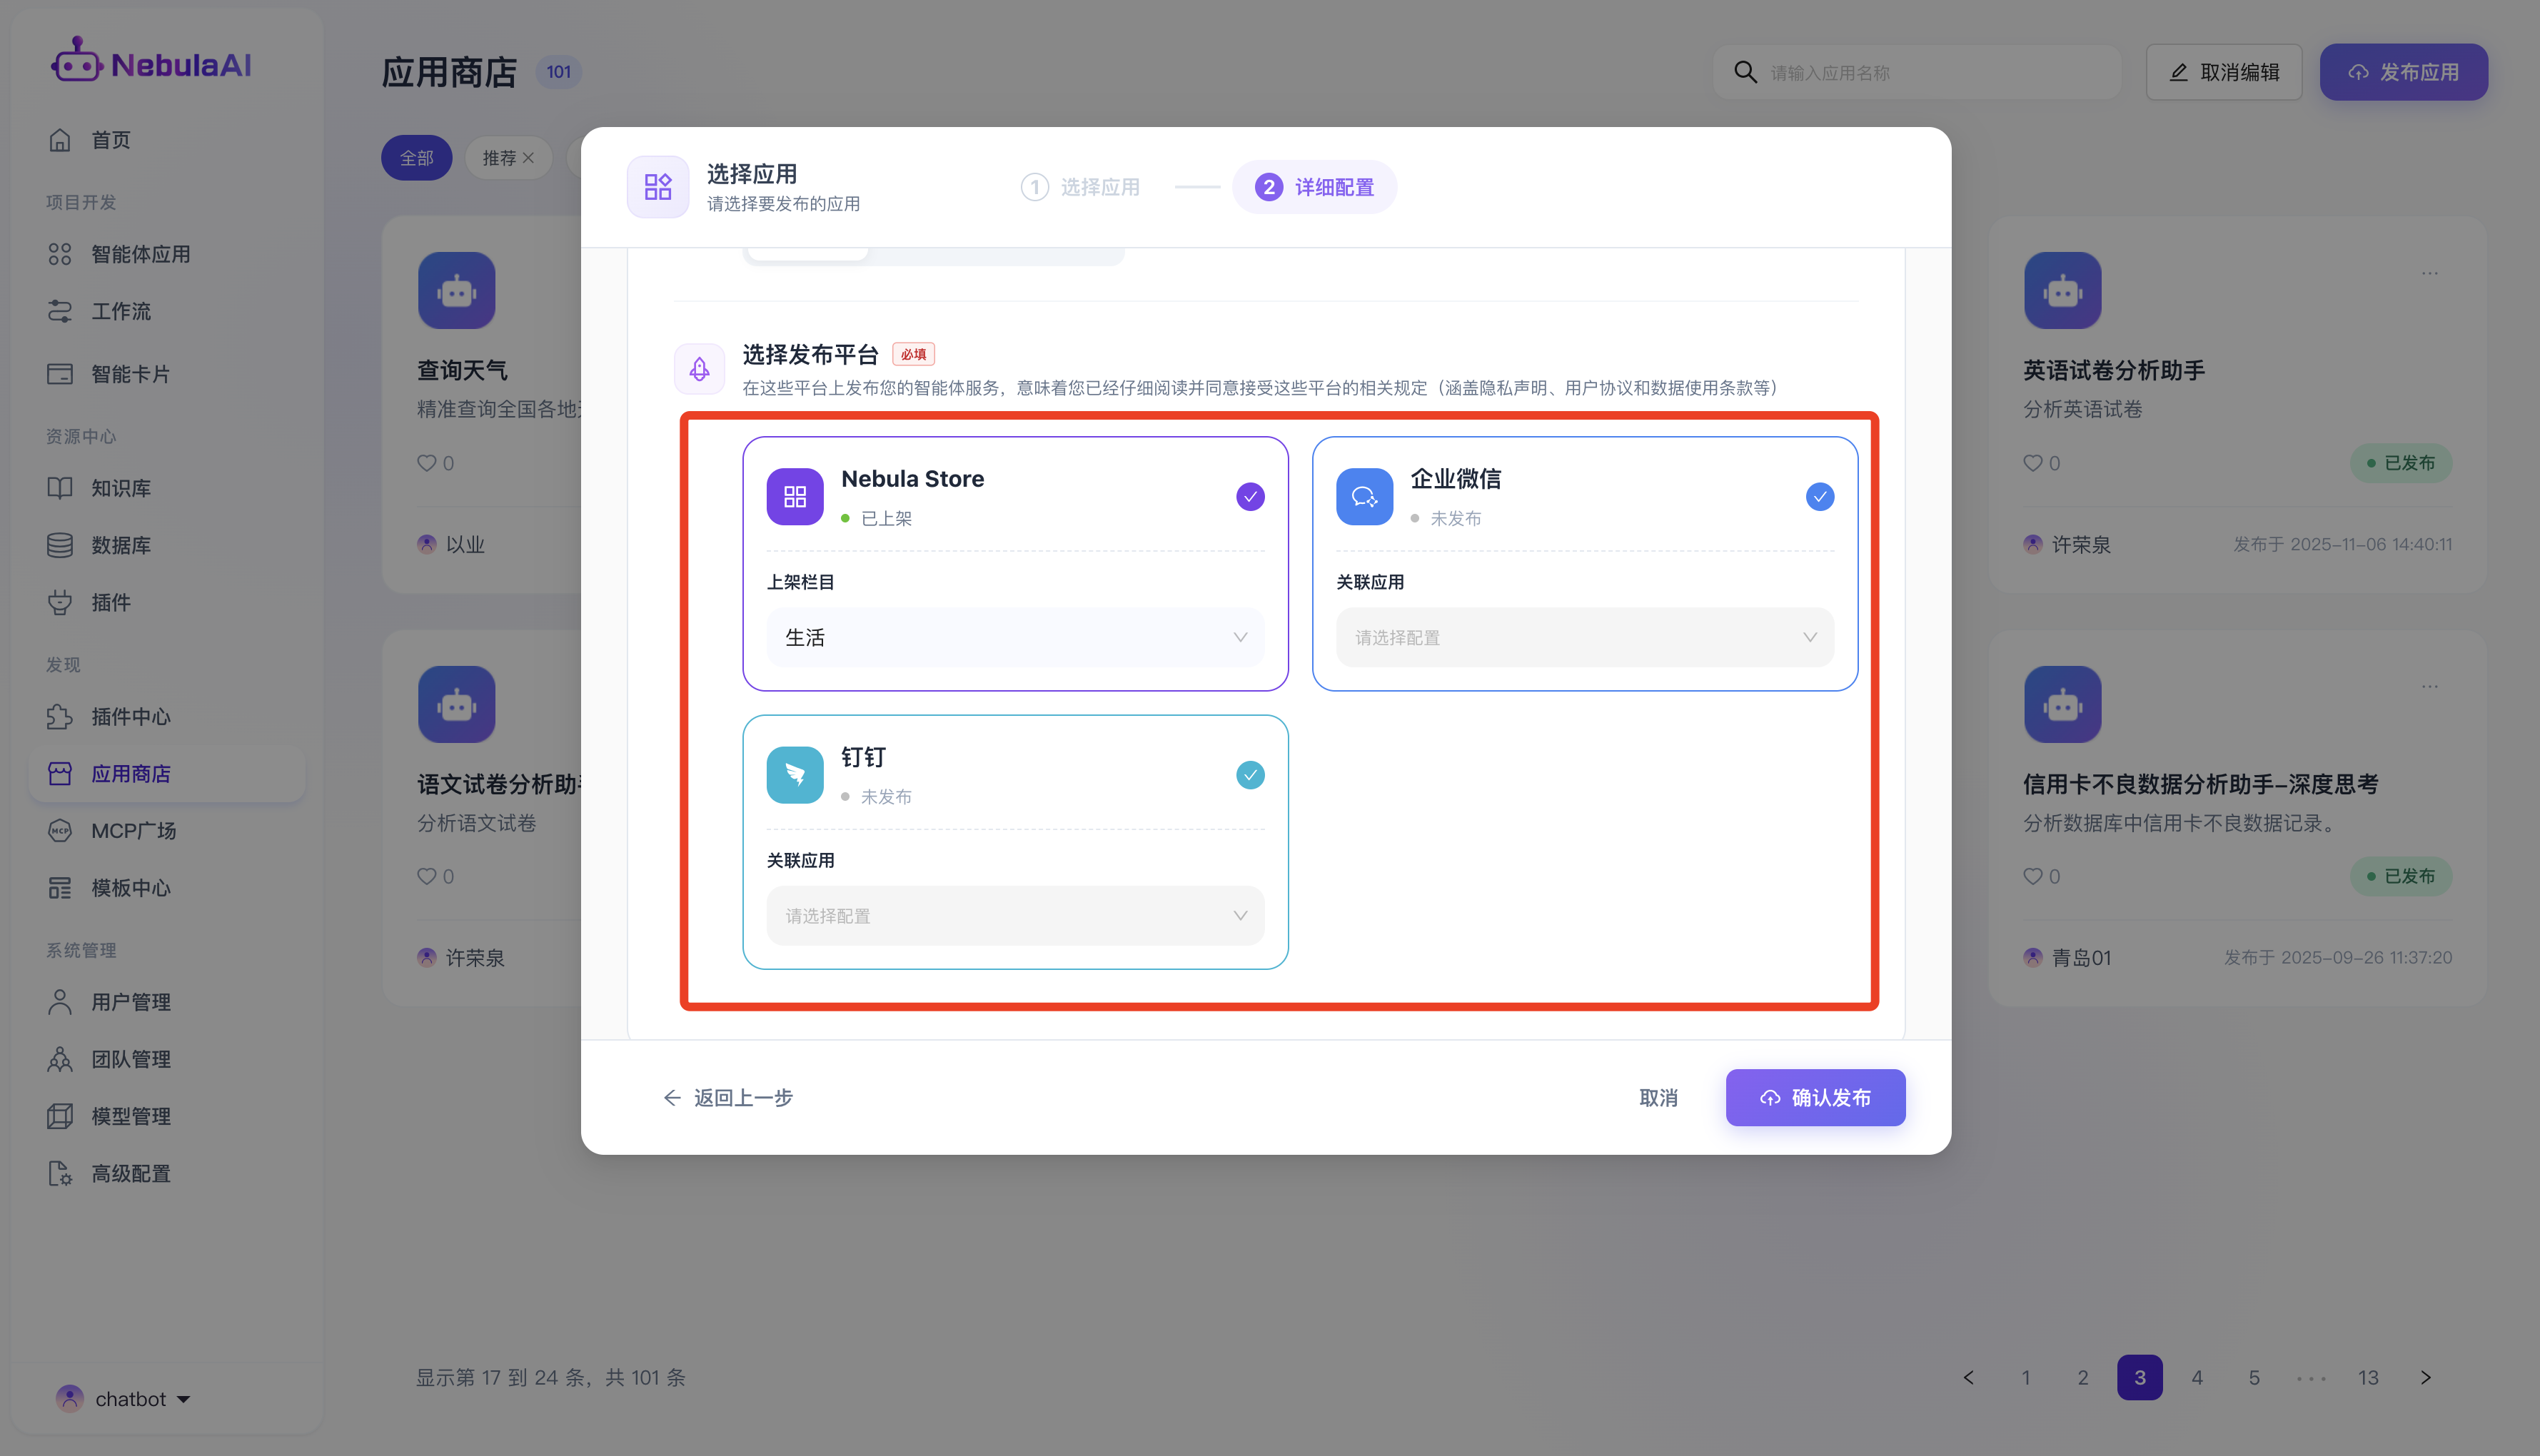Uncheck the Nebula Store platform checkmark
The width and height of the screenshot is (2540, 1456).
1250,497
